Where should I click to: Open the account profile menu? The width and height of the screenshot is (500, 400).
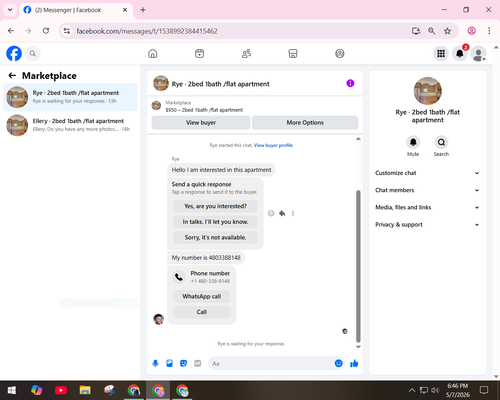[479, 53]
